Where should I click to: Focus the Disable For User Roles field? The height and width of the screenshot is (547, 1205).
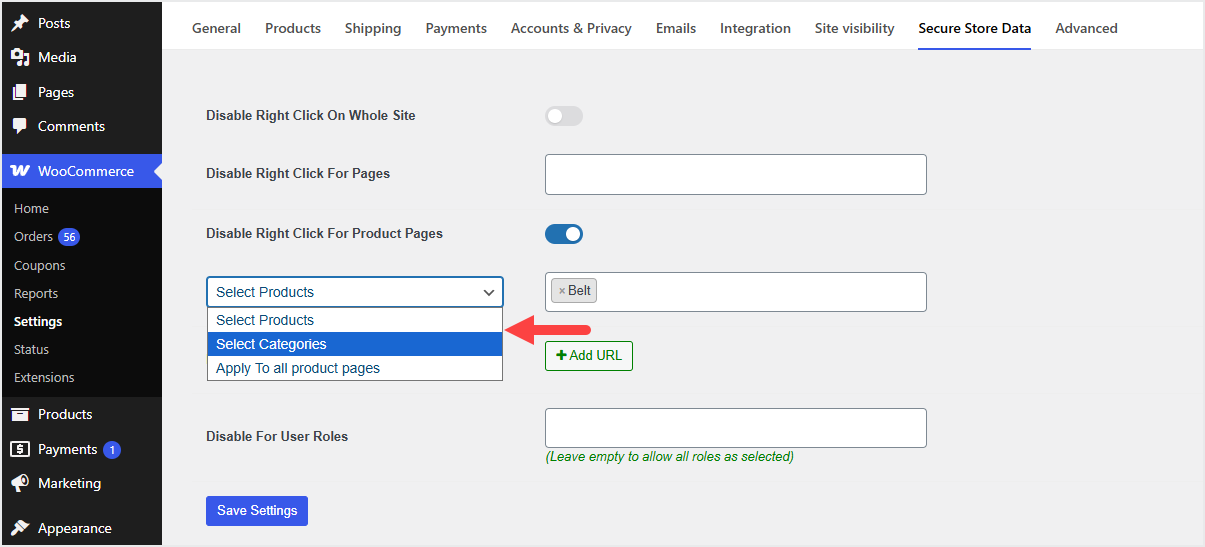[x=735, y=428]
